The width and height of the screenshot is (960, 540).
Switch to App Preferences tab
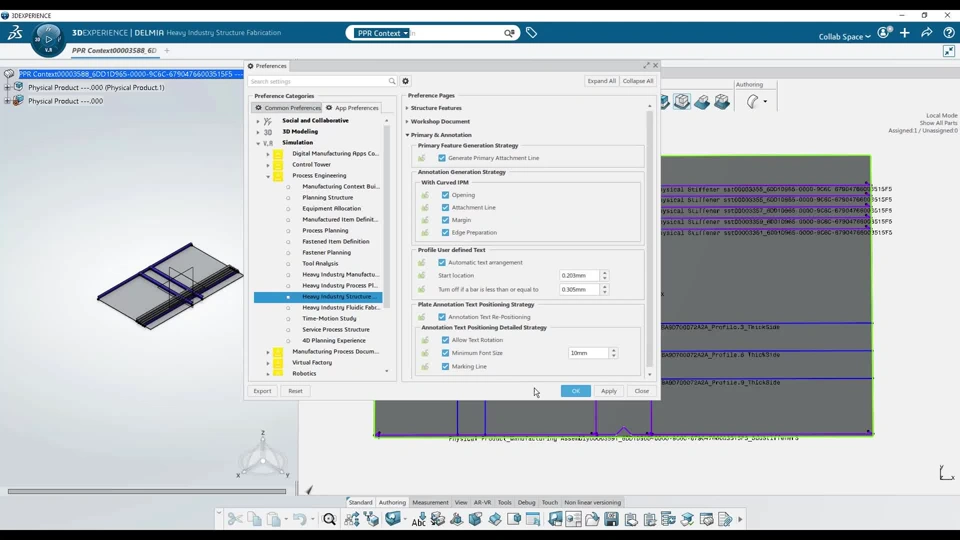(352, 108)
